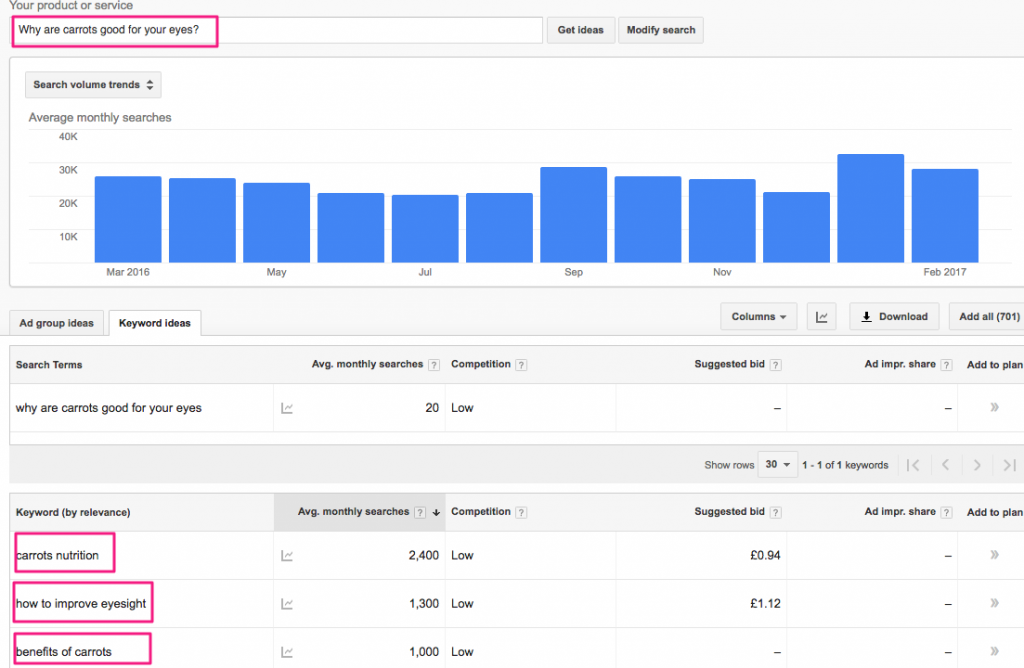Click the help icon next to Avg. monthly searches

click(433, 364)
